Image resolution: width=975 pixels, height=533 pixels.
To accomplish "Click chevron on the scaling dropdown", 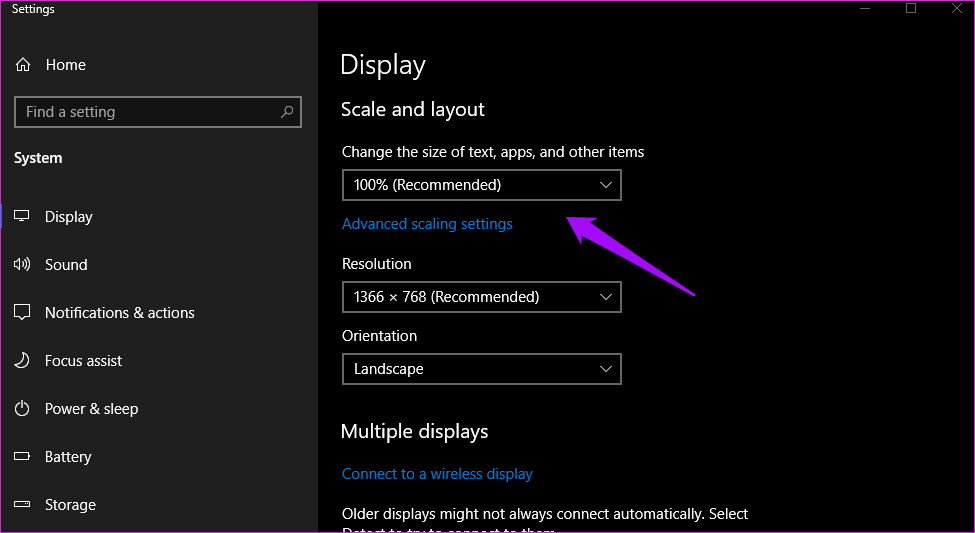I will pos(606,185).
